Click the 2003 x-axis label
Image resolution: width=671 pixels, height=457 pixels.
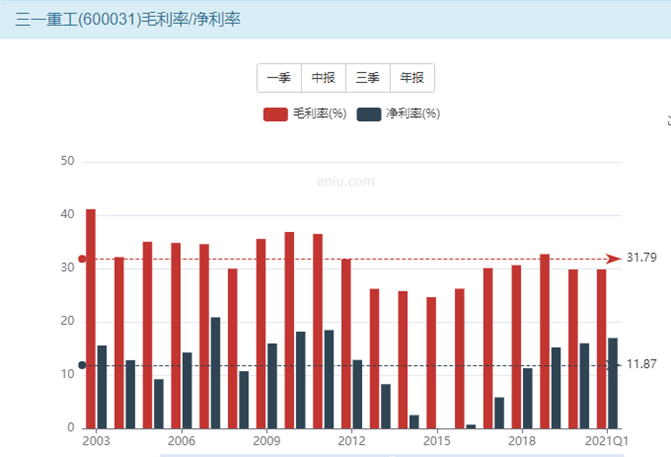(x=96, y=441)
